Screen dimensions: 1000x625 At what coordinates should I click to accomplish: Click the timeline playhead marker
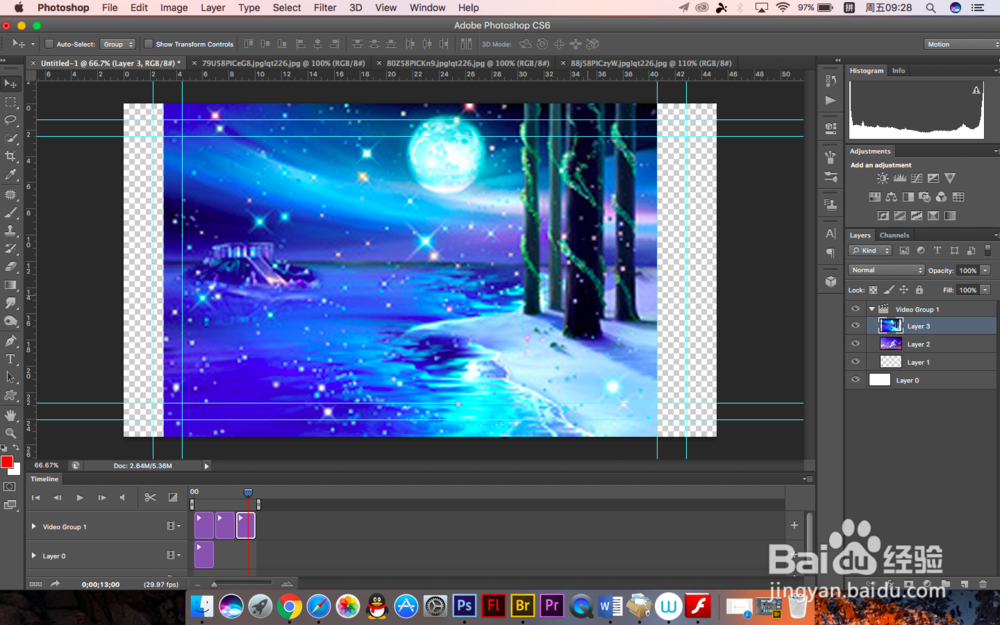click(248, 492)
